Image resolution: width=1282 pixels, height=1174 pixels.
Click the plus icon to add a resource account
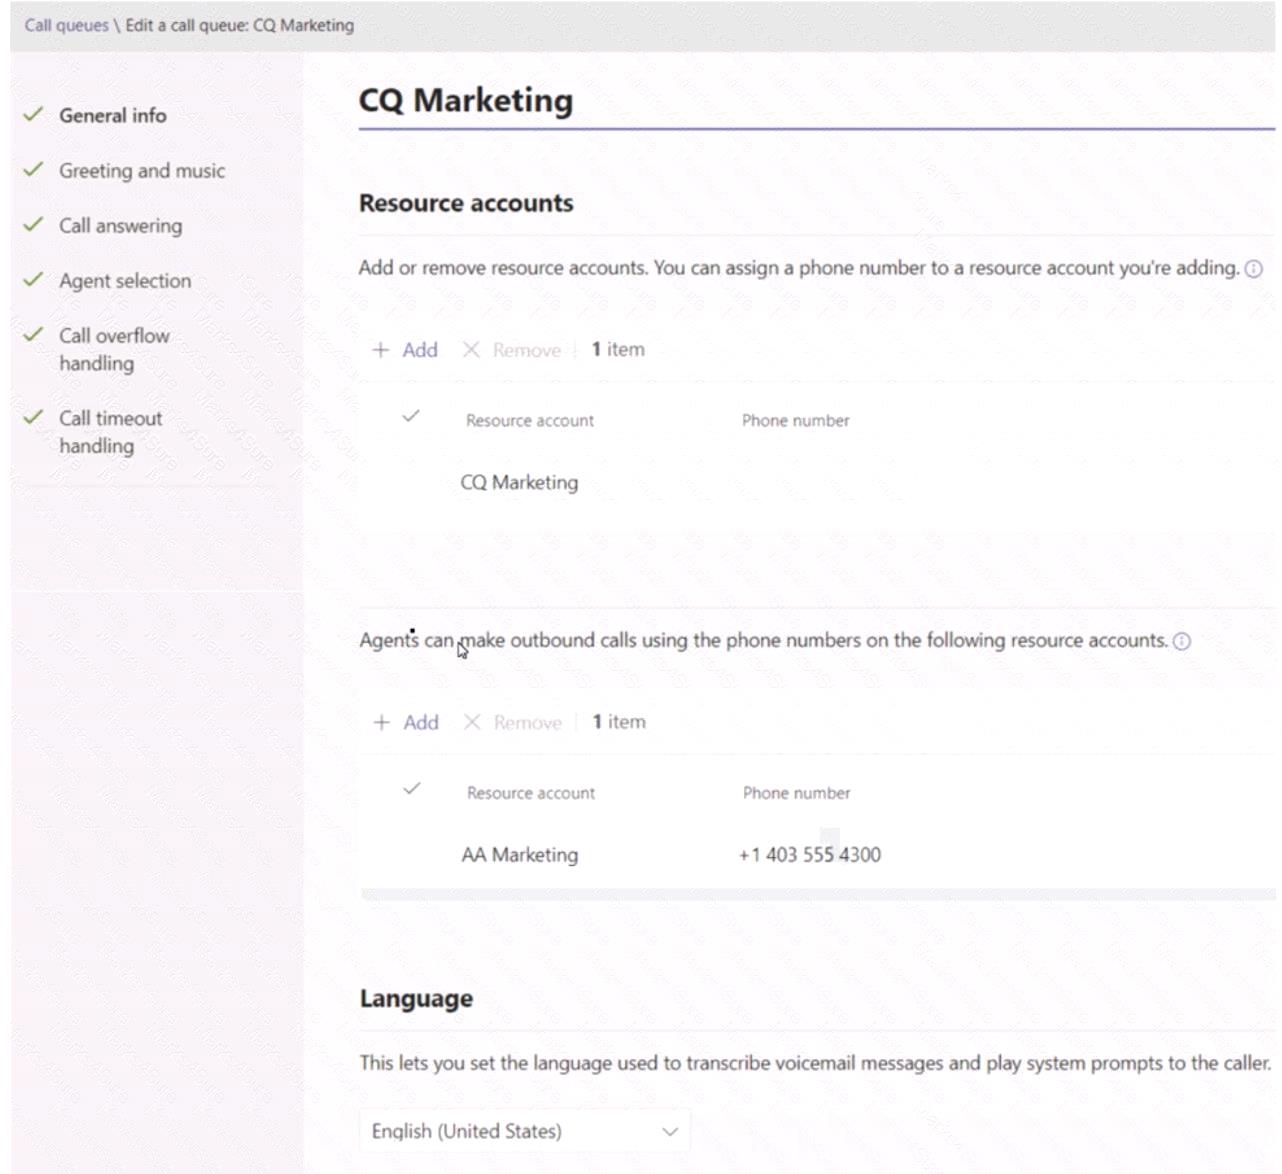[x=380, y=350]
